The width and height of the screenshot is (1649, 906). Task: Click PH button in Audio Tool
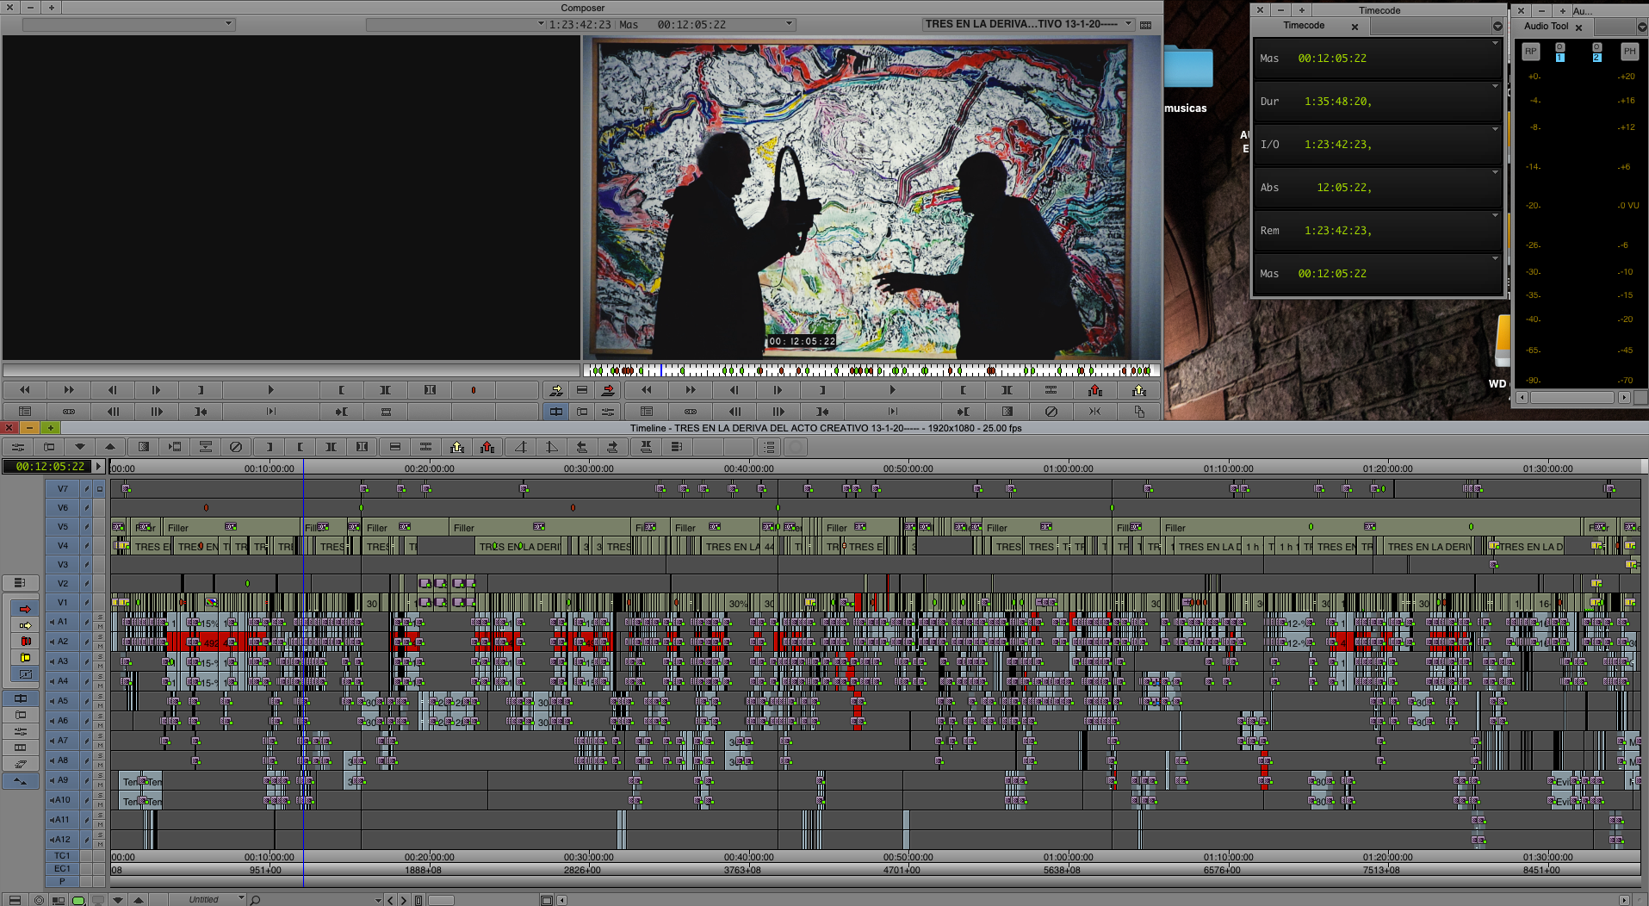click(x=1629, y=52)
